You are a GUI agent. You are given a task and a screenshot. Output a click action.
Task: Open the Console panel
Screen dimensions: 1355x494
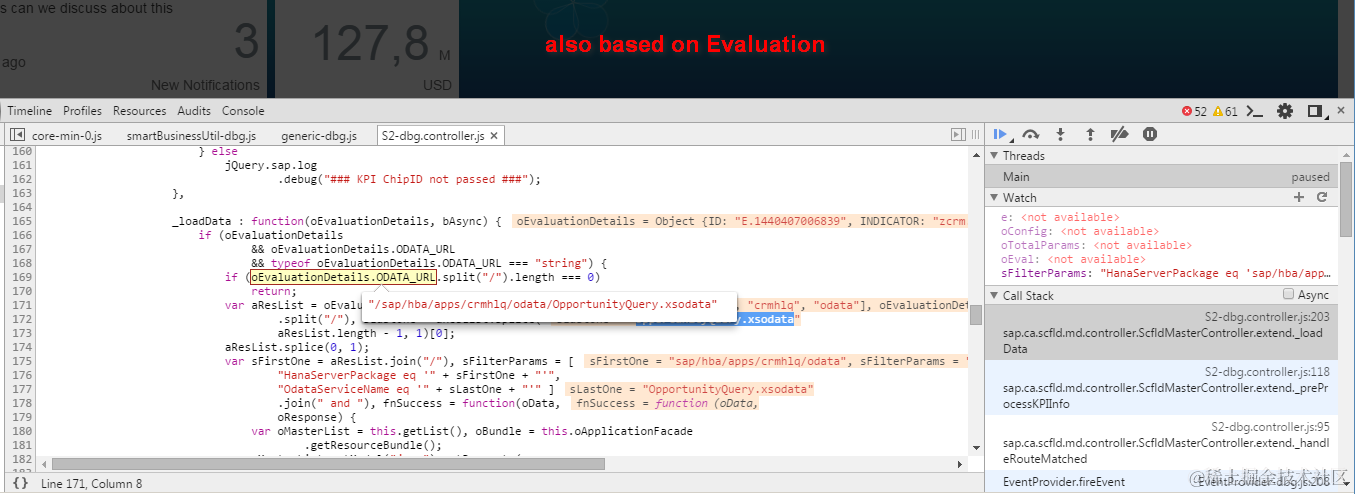pos(243,111)
